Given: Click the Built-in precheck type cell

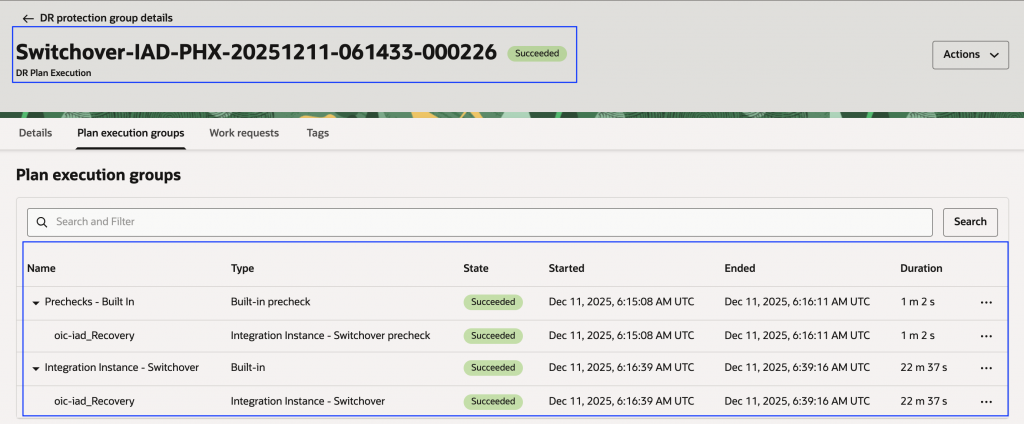Looking at the screenshot, I should pos(268,302).
